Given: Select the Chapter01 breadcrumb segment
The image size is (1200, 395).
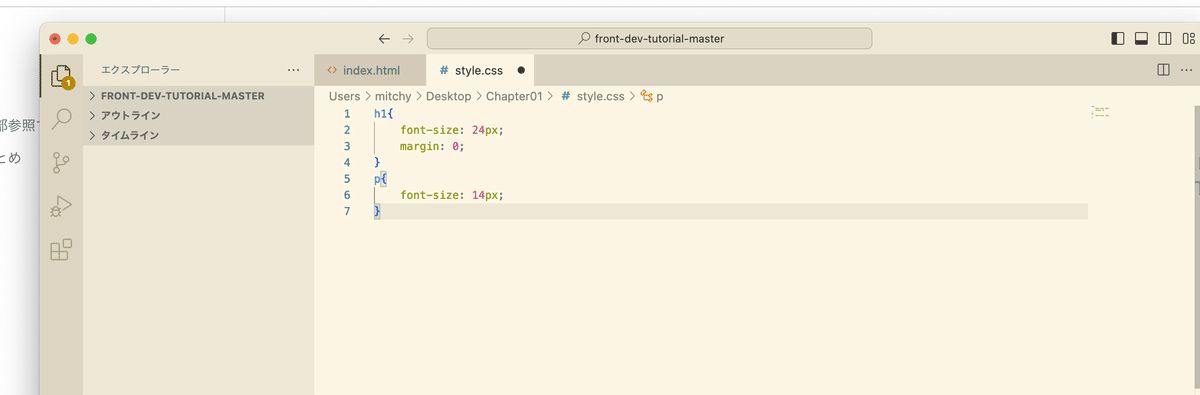Looking at the screenshot, I should pyautogui.click(x=514, y=96).
